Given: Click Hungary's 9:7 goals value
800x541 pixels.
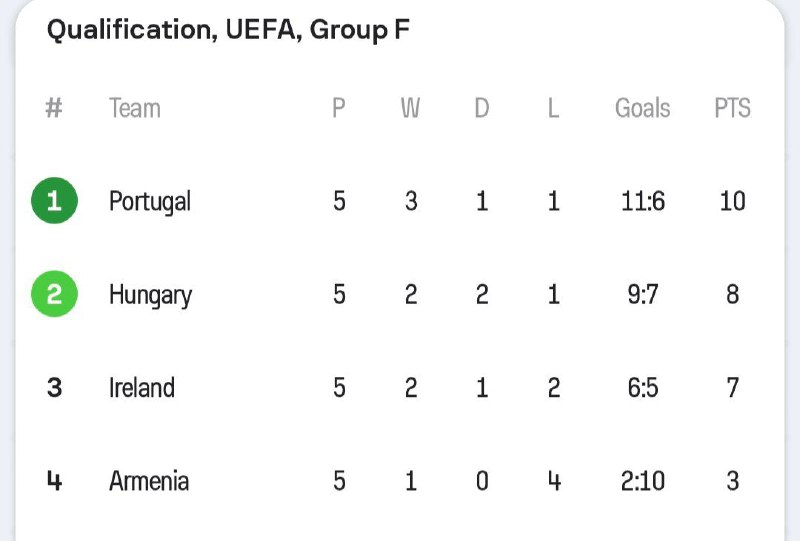Looking at the screenshot, I should tap(642, 295).
